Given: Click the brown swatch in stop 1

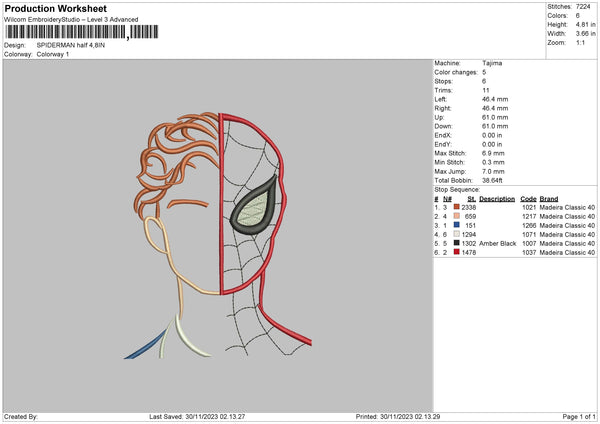Looking at the screenshot, I should [x=457, y=207].
